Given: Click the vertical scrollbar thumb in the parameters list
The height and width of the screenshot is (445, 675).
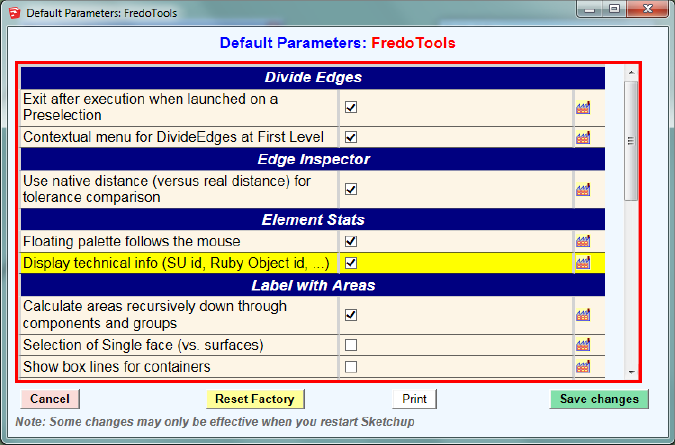Looking at the screenshot, I should [632, 141].
